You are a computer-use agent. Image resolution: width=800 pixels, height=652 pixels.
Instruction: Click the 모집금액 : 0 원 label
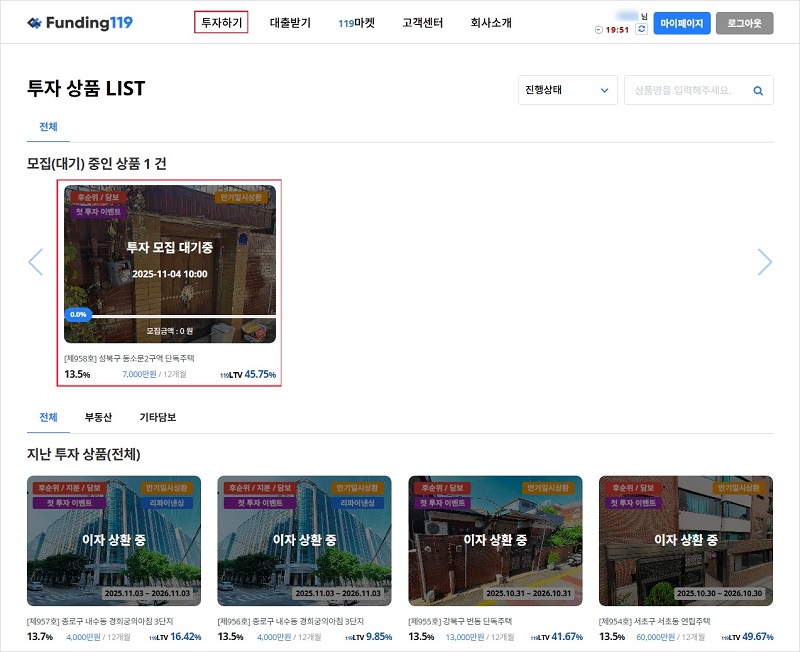pyautogui.click(x=170, y=331)
